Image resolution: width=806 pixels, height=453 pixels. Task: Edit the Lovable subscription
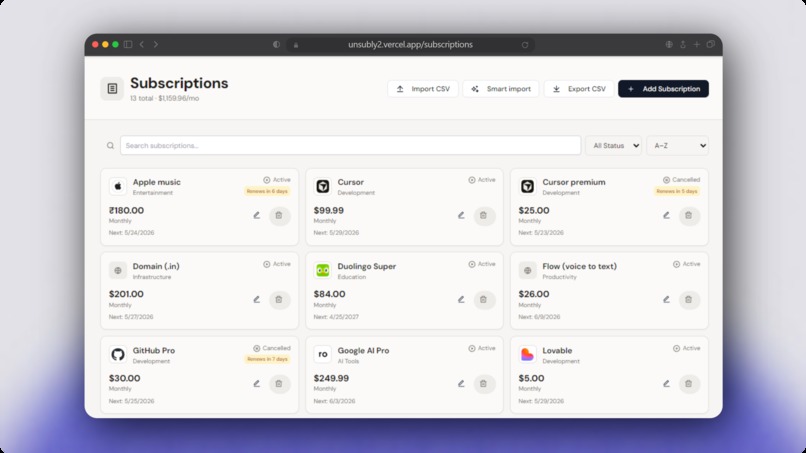pyautogui.click(x=666, y=384)
